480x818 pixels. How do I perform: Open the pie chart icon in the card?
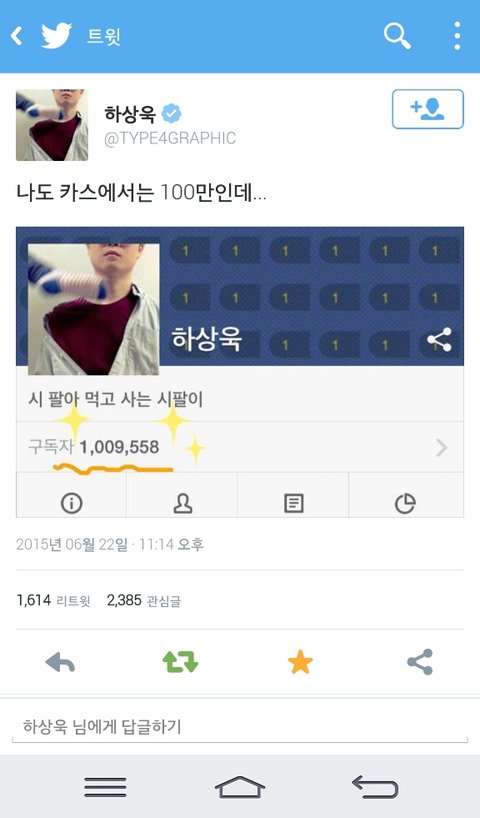(405, 503)
